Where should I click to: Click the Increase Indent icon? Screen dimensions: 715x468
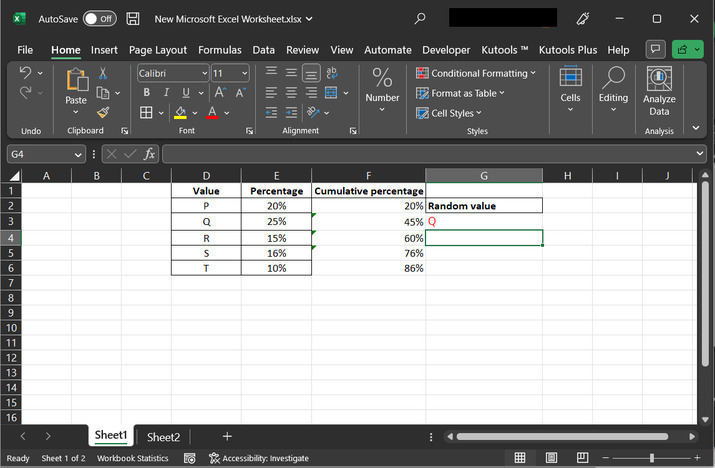[x=290, y=113]
